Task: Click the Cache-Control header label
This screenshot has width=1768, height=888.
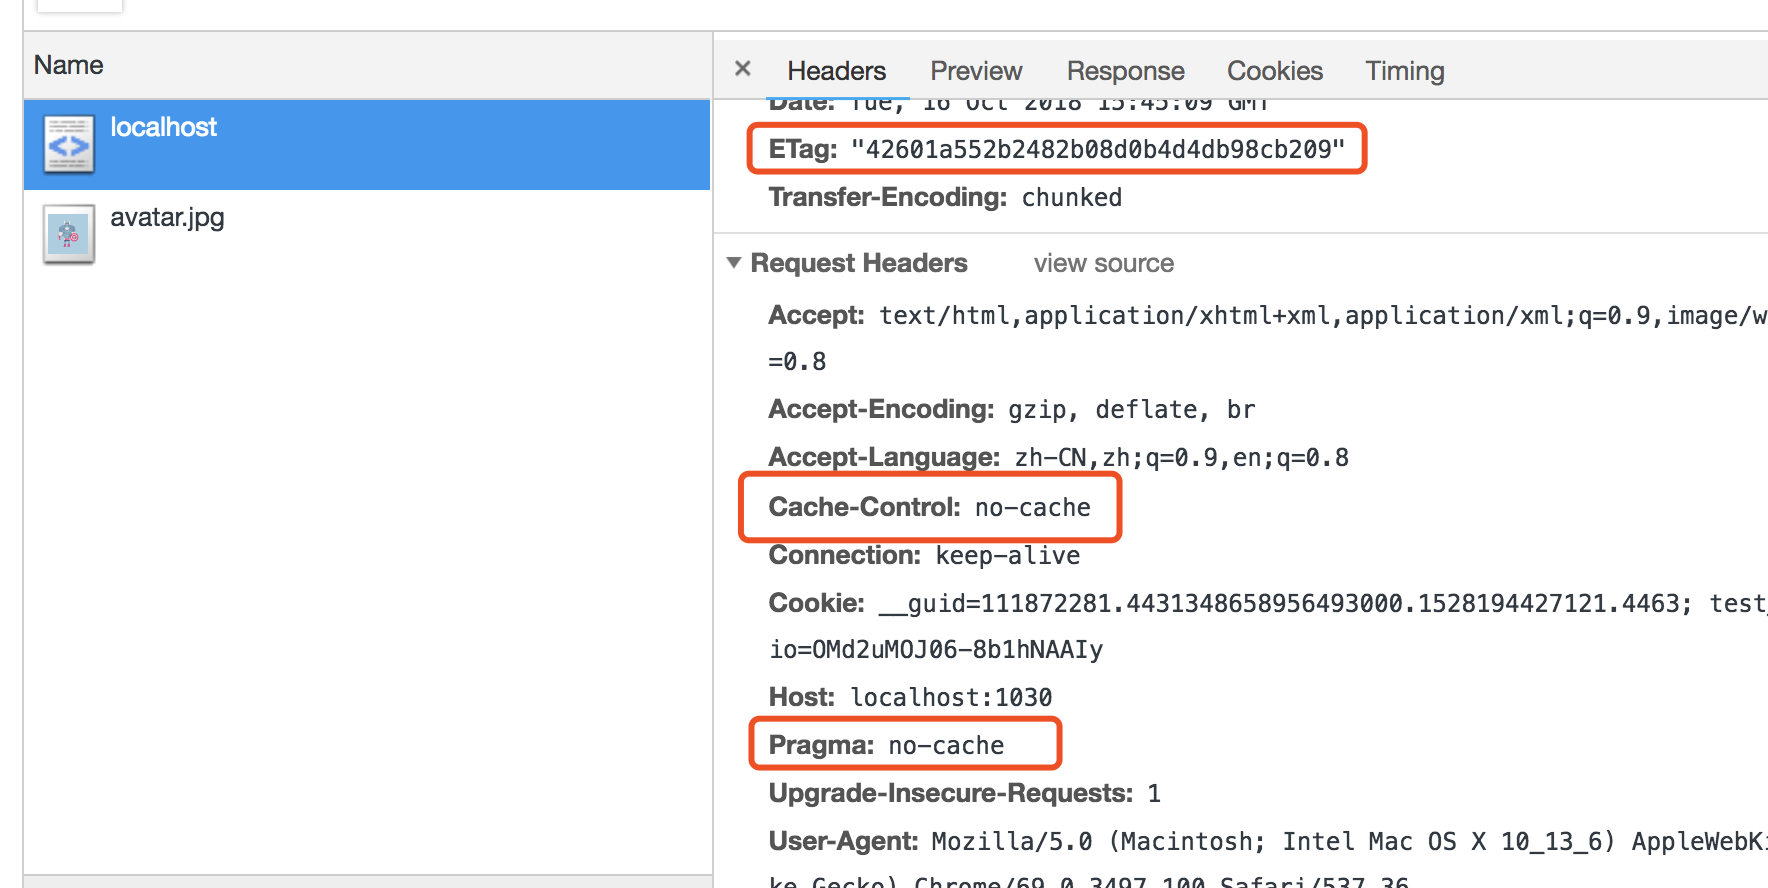Action: pos(864,507)
